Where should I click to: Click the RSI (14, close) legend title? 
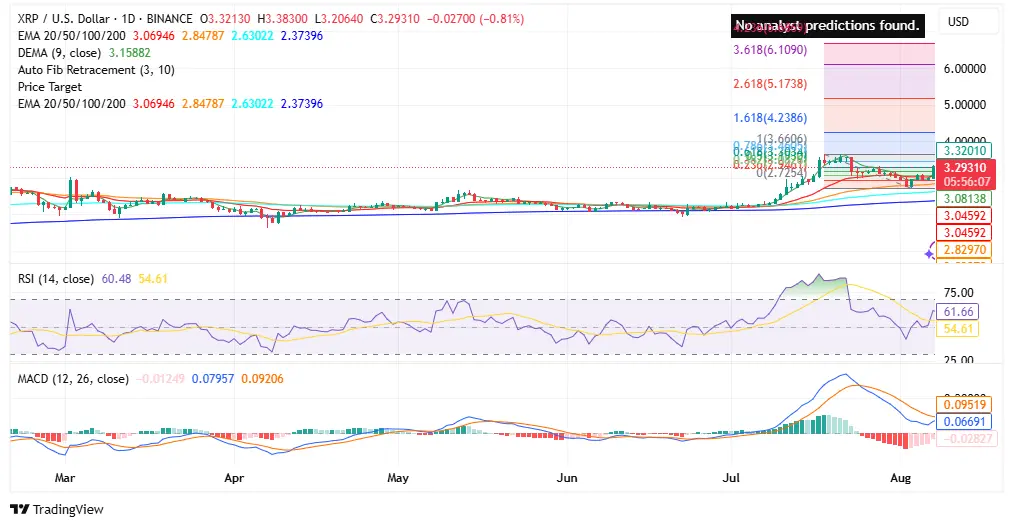pyautogui.click(x=56, y=279)
